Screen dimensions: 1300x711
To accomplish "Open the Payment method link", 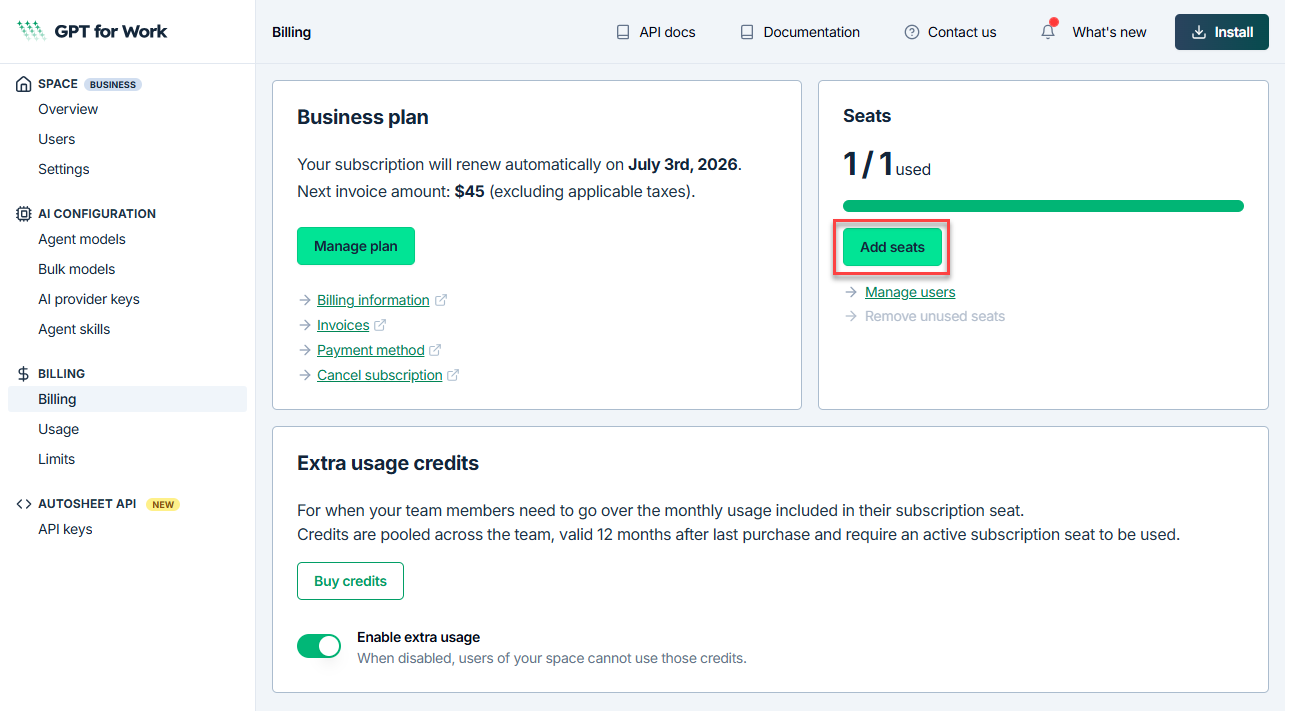I will [x=371, y=350].
